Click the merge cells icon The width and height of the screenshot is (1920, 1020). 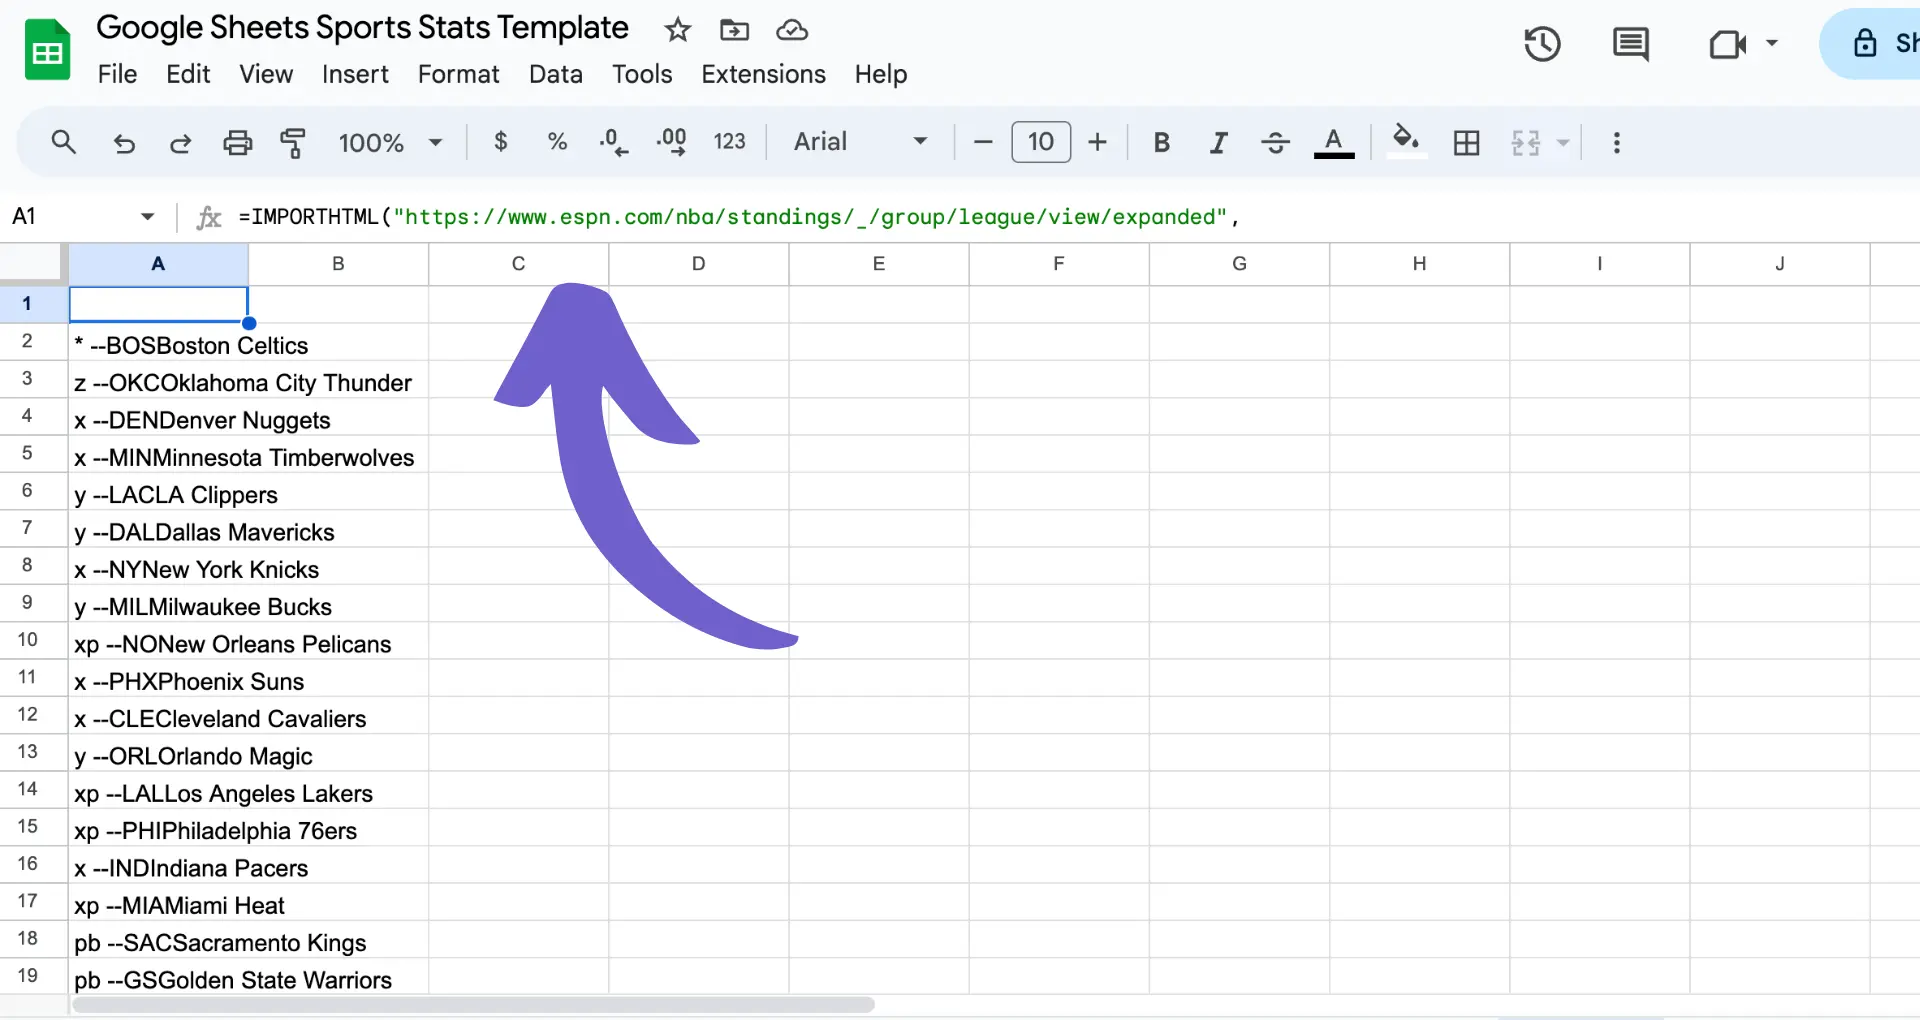pyautogui.click(x=1525, y=143)
